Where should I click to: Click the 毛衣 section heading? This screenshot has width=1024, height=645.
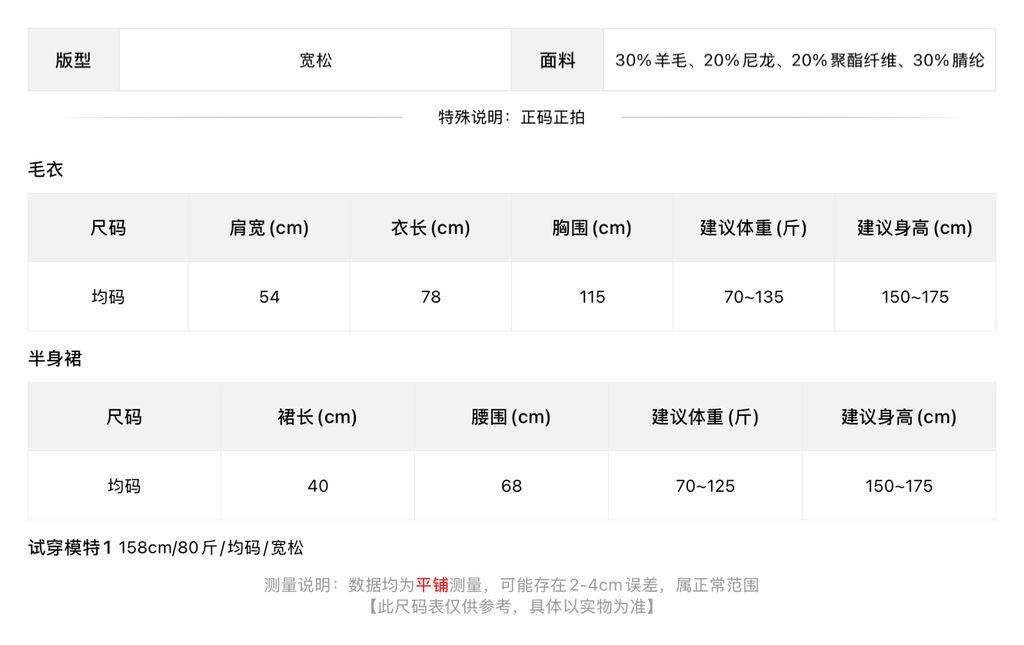click(46, 170)
